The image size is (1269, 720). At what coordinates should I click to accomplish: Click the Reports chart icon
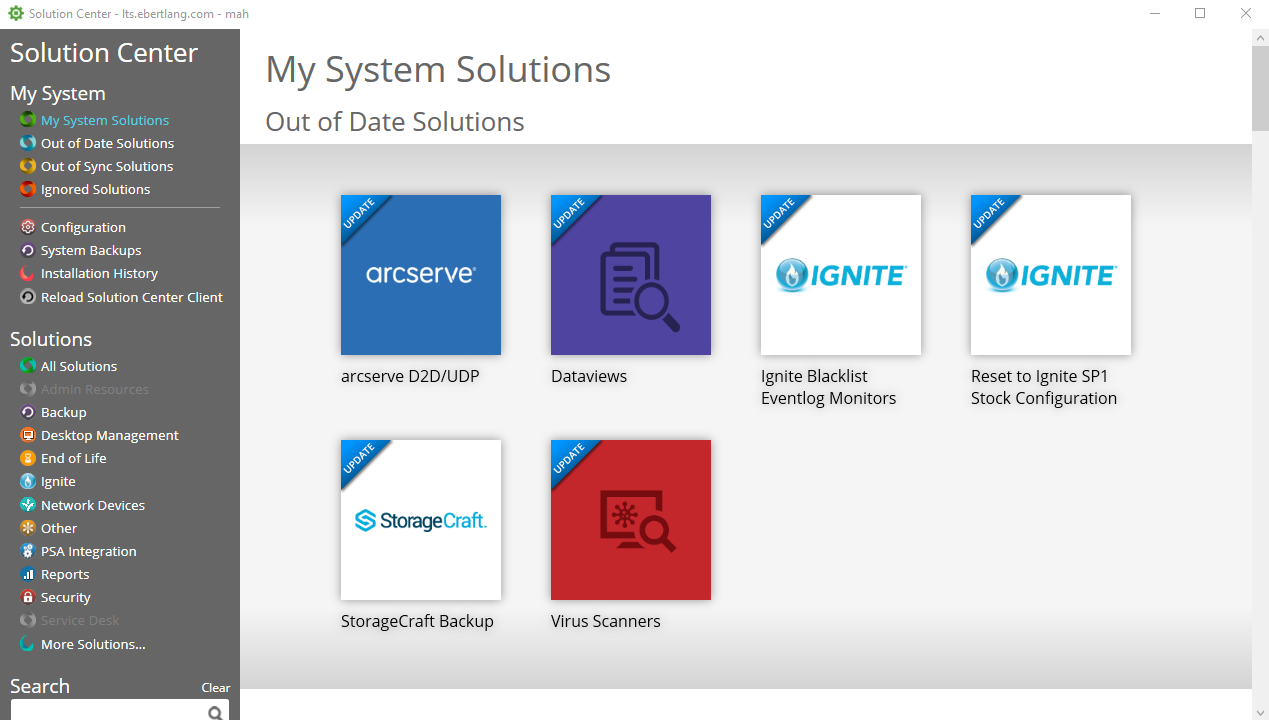point(28,574)
